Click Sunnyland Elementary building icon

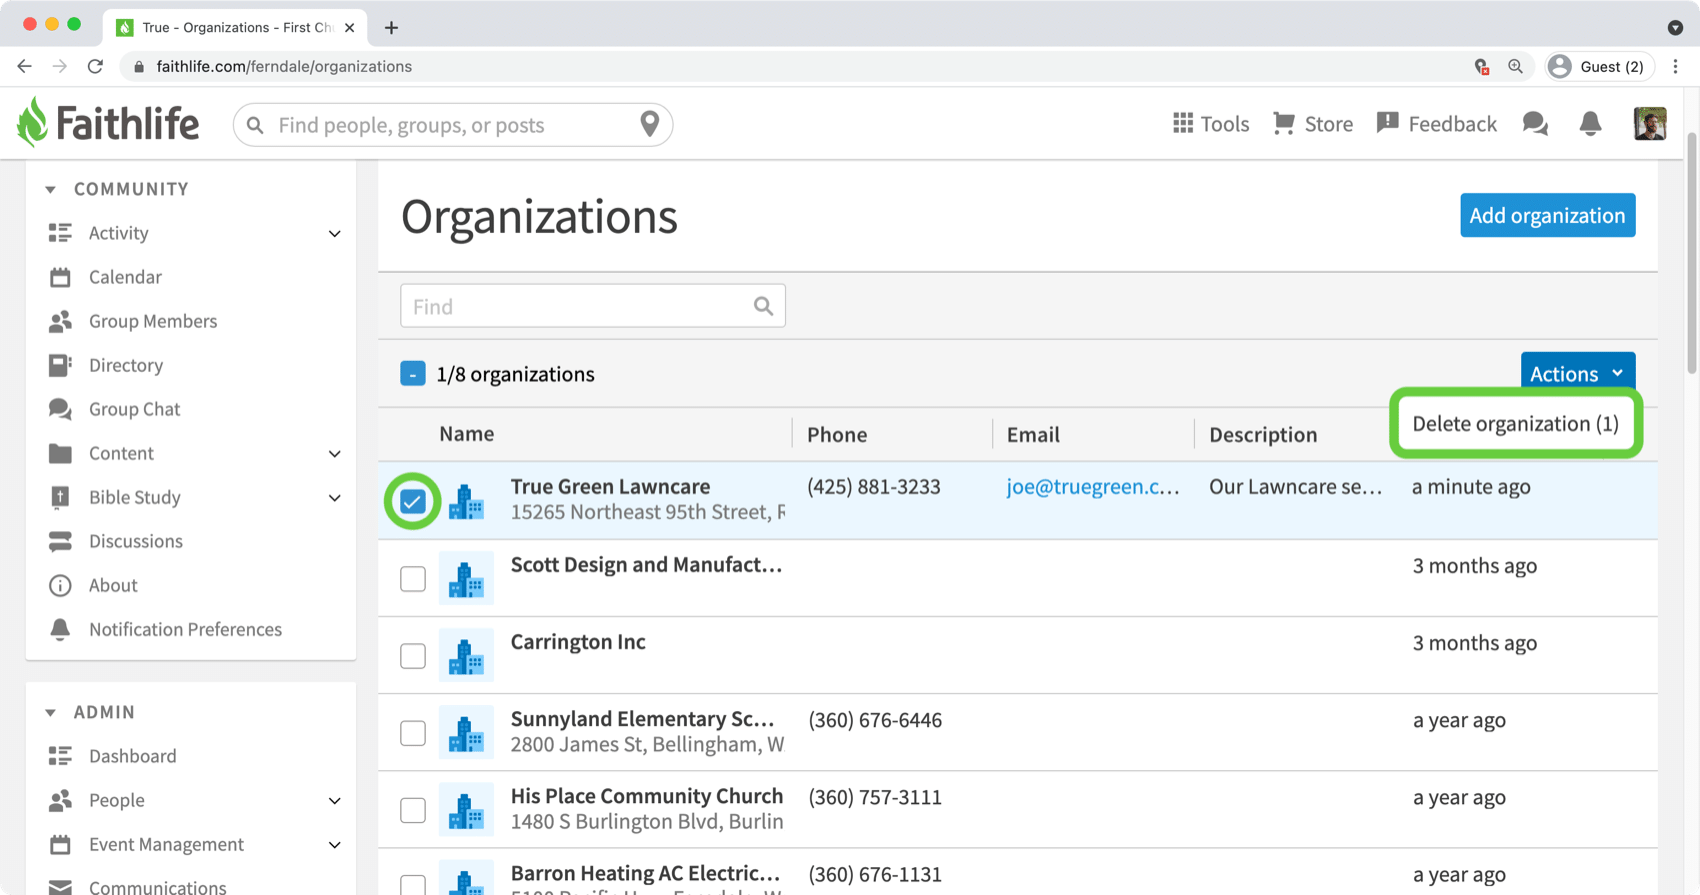[x=466, y=732]
